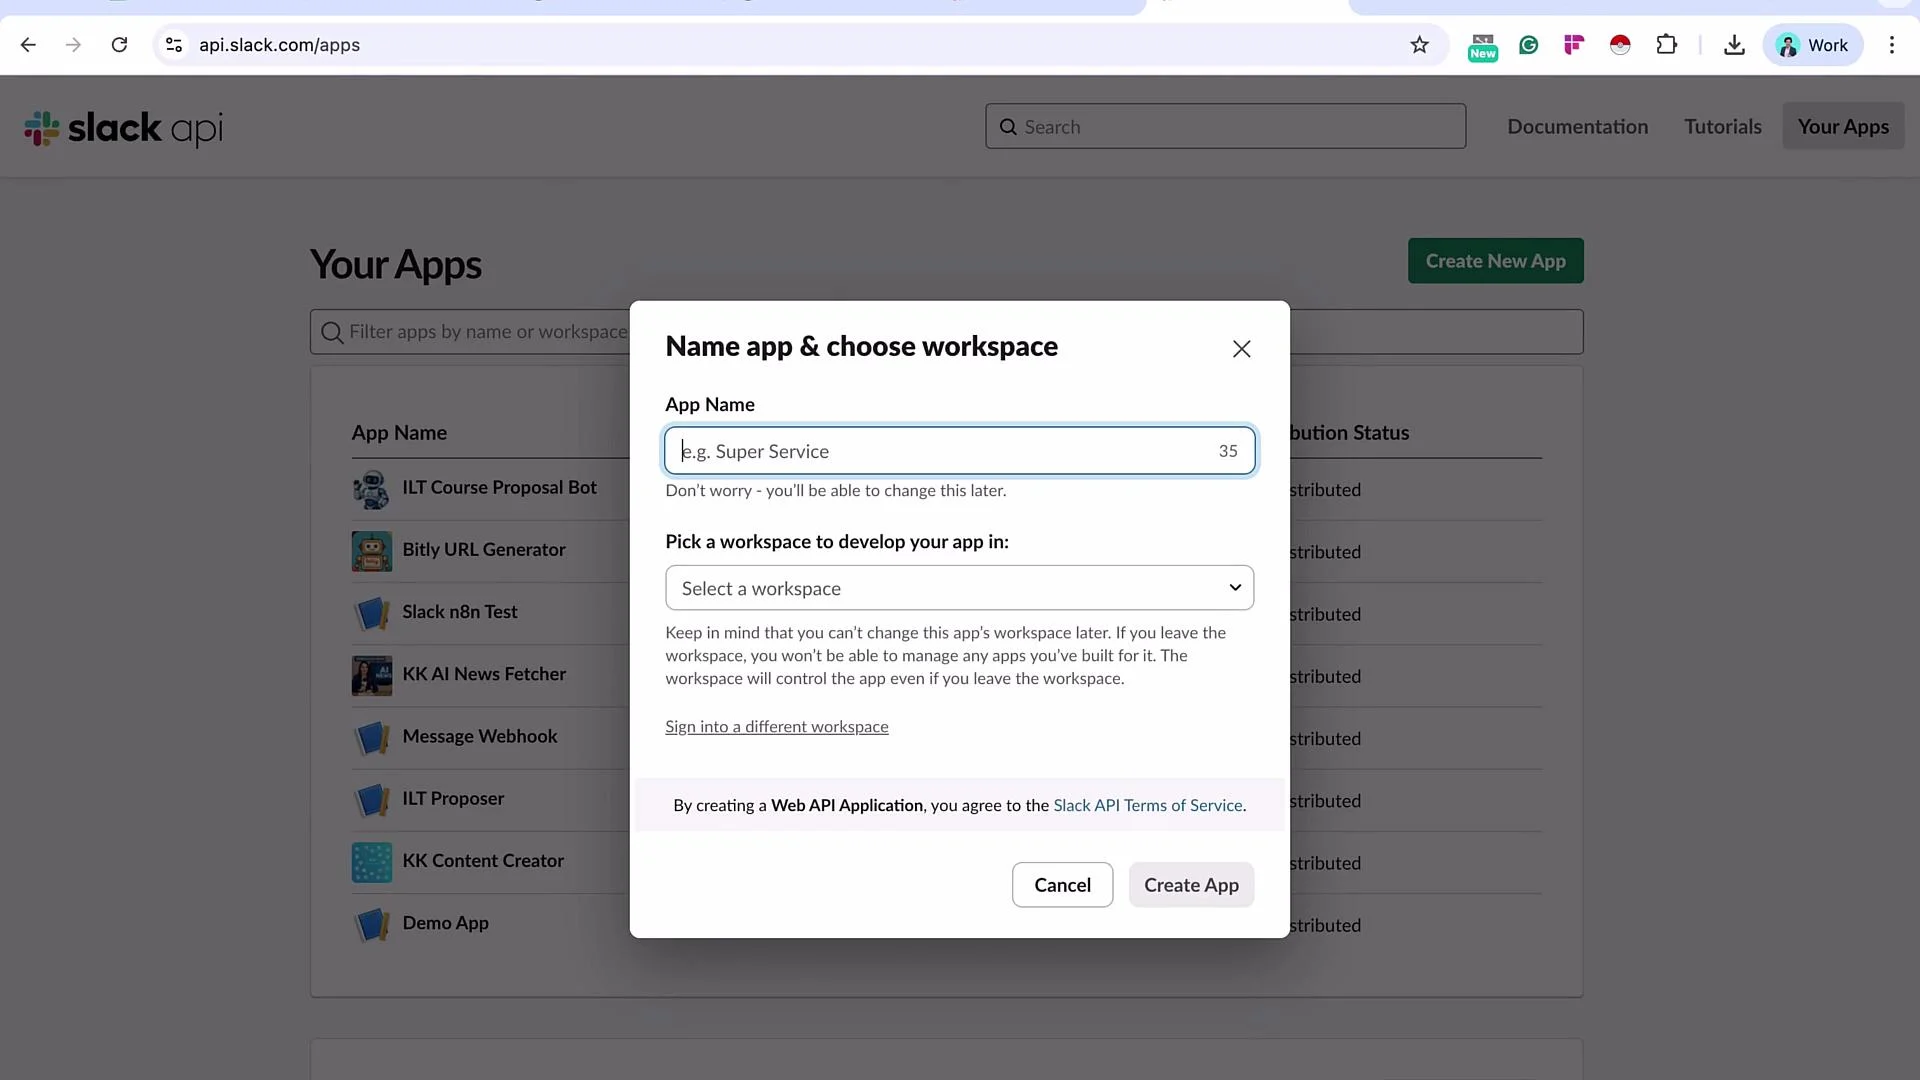Focus the App Name input field
Image resolution: width=1920 pixels, height=1080 pixels.
point(959,451)
